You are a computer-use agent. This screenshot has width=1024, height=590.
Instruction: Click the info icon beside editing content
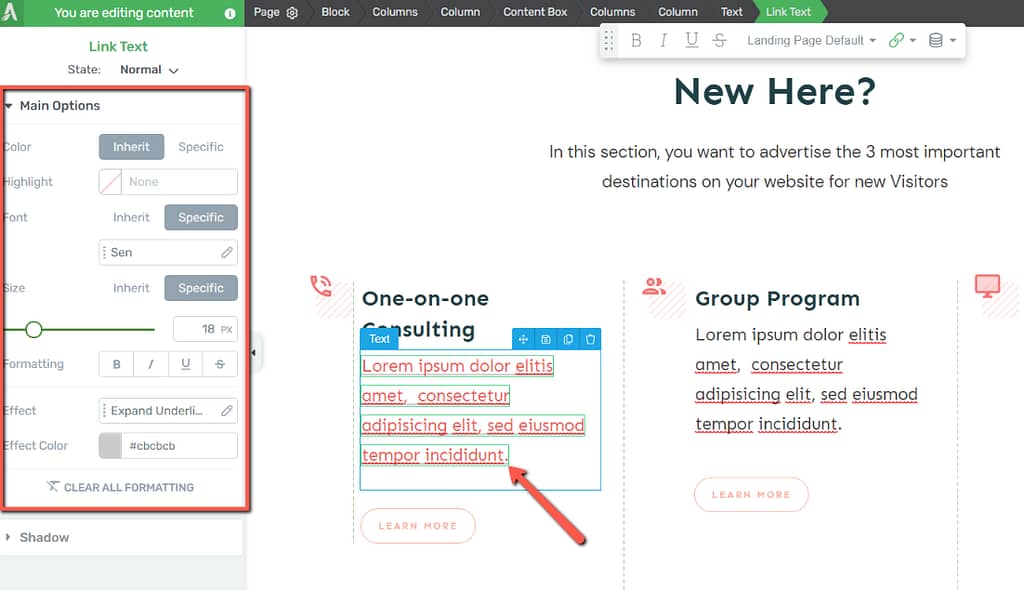click(230, 13)
